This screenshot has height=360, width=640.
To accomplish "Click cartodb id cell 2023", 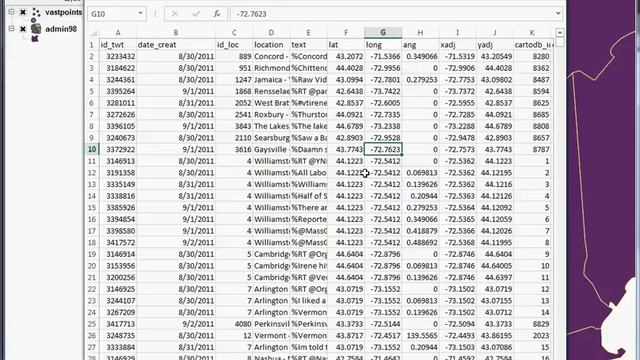I will point(532,336).
